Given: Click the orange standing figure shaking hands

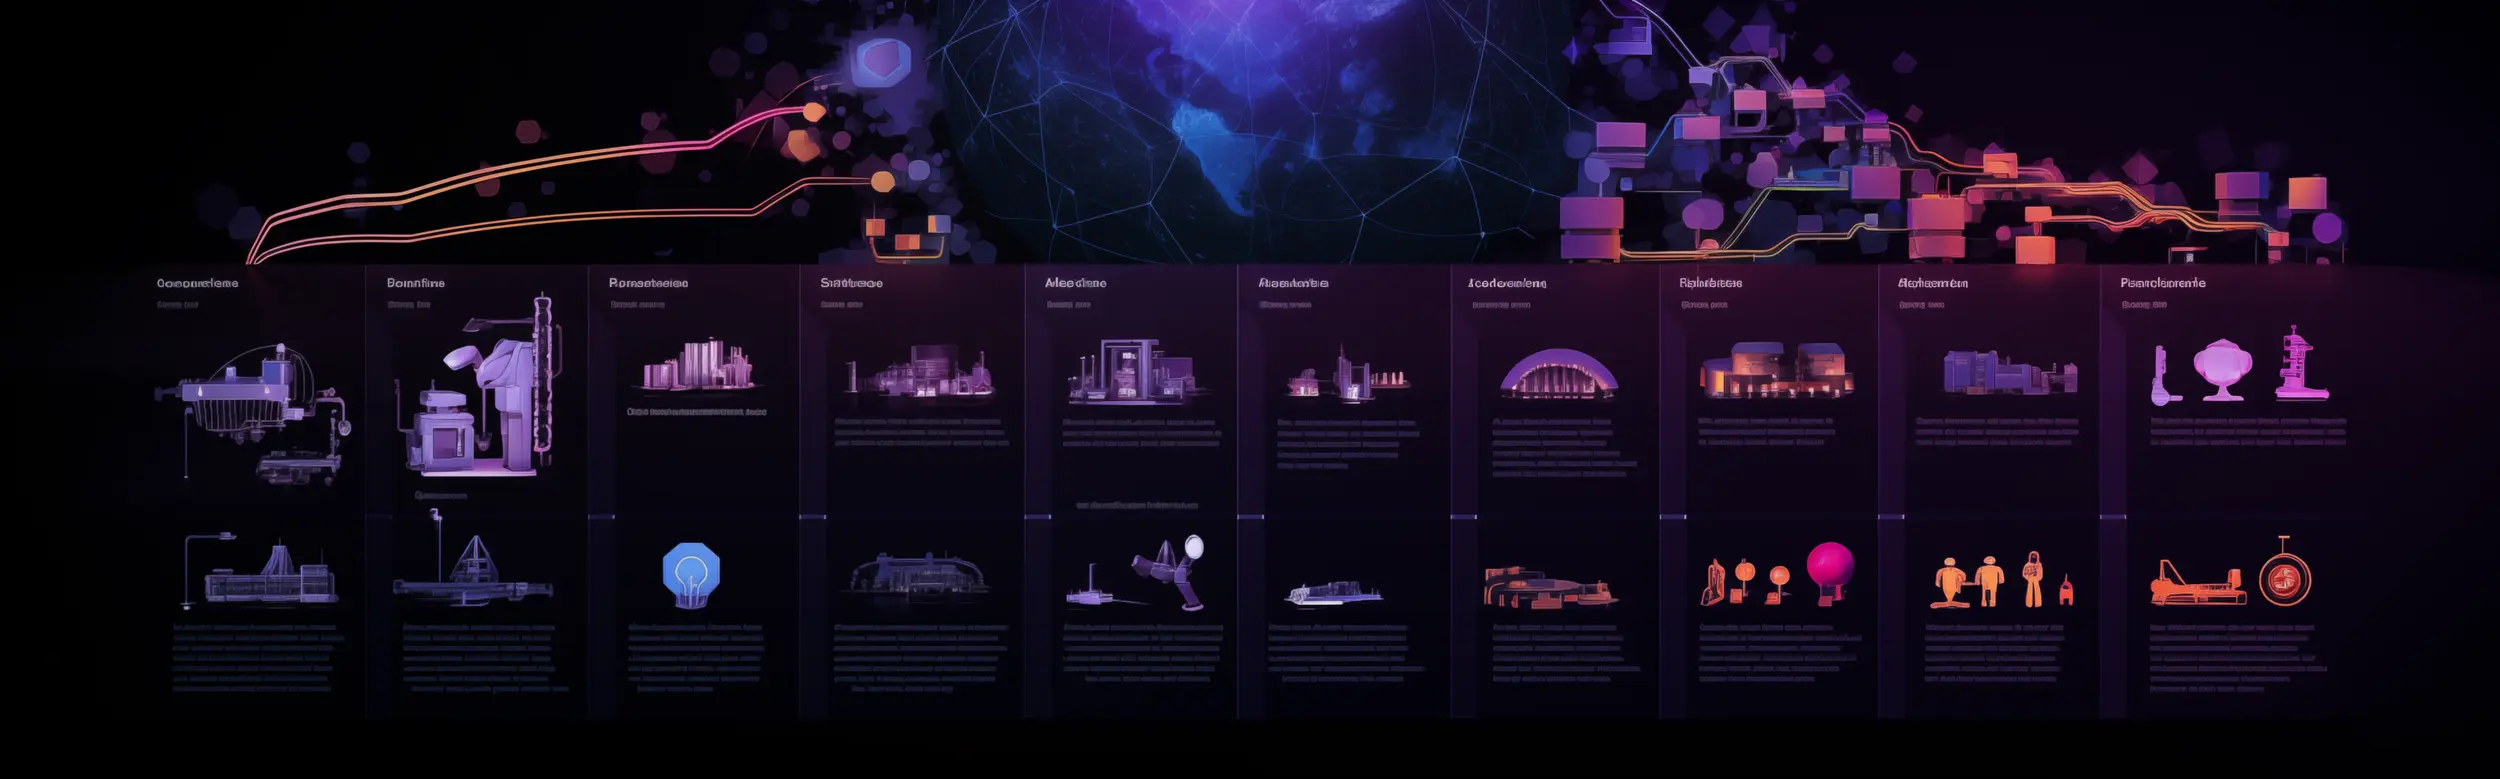Looking at the screenshot, I should (1990, 581).
